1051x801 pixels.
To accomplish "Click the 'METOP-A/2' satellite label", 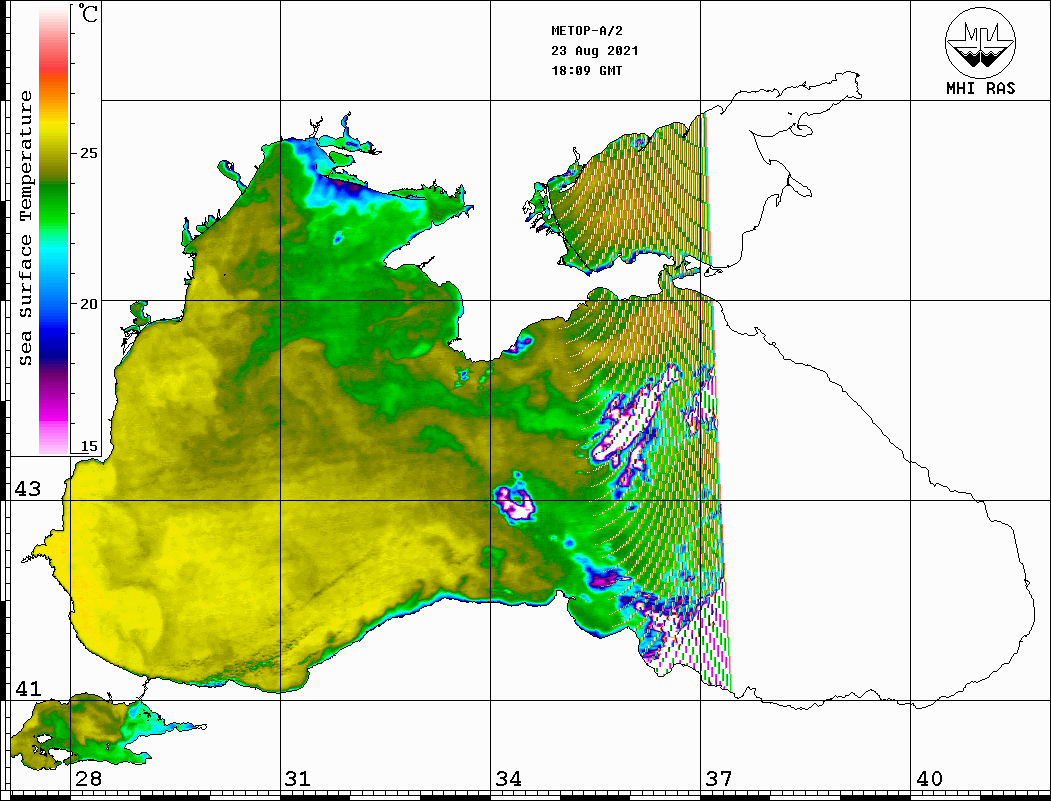I will (x=586, y=31).
